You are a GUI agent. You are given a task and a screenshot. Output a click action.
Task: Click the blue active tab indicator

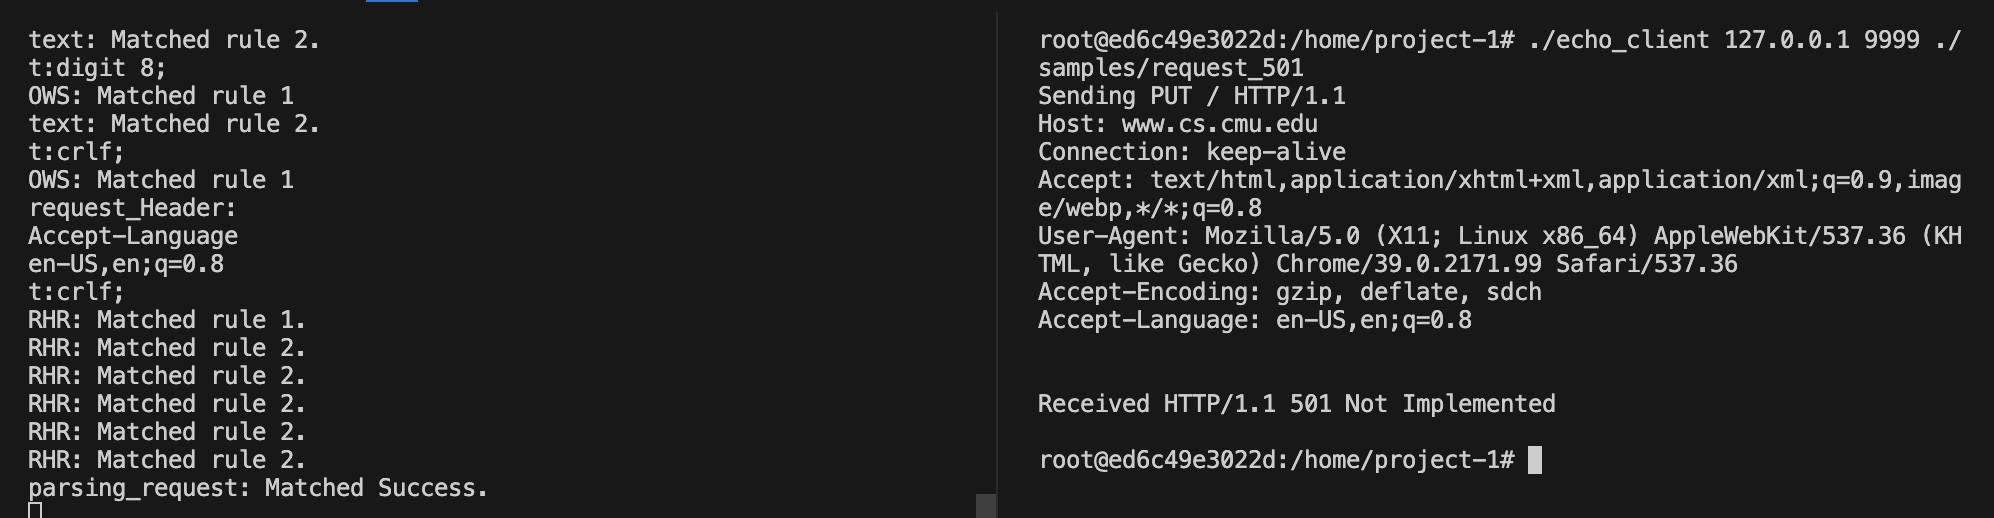pyautogui.click(x=392, y=2)
